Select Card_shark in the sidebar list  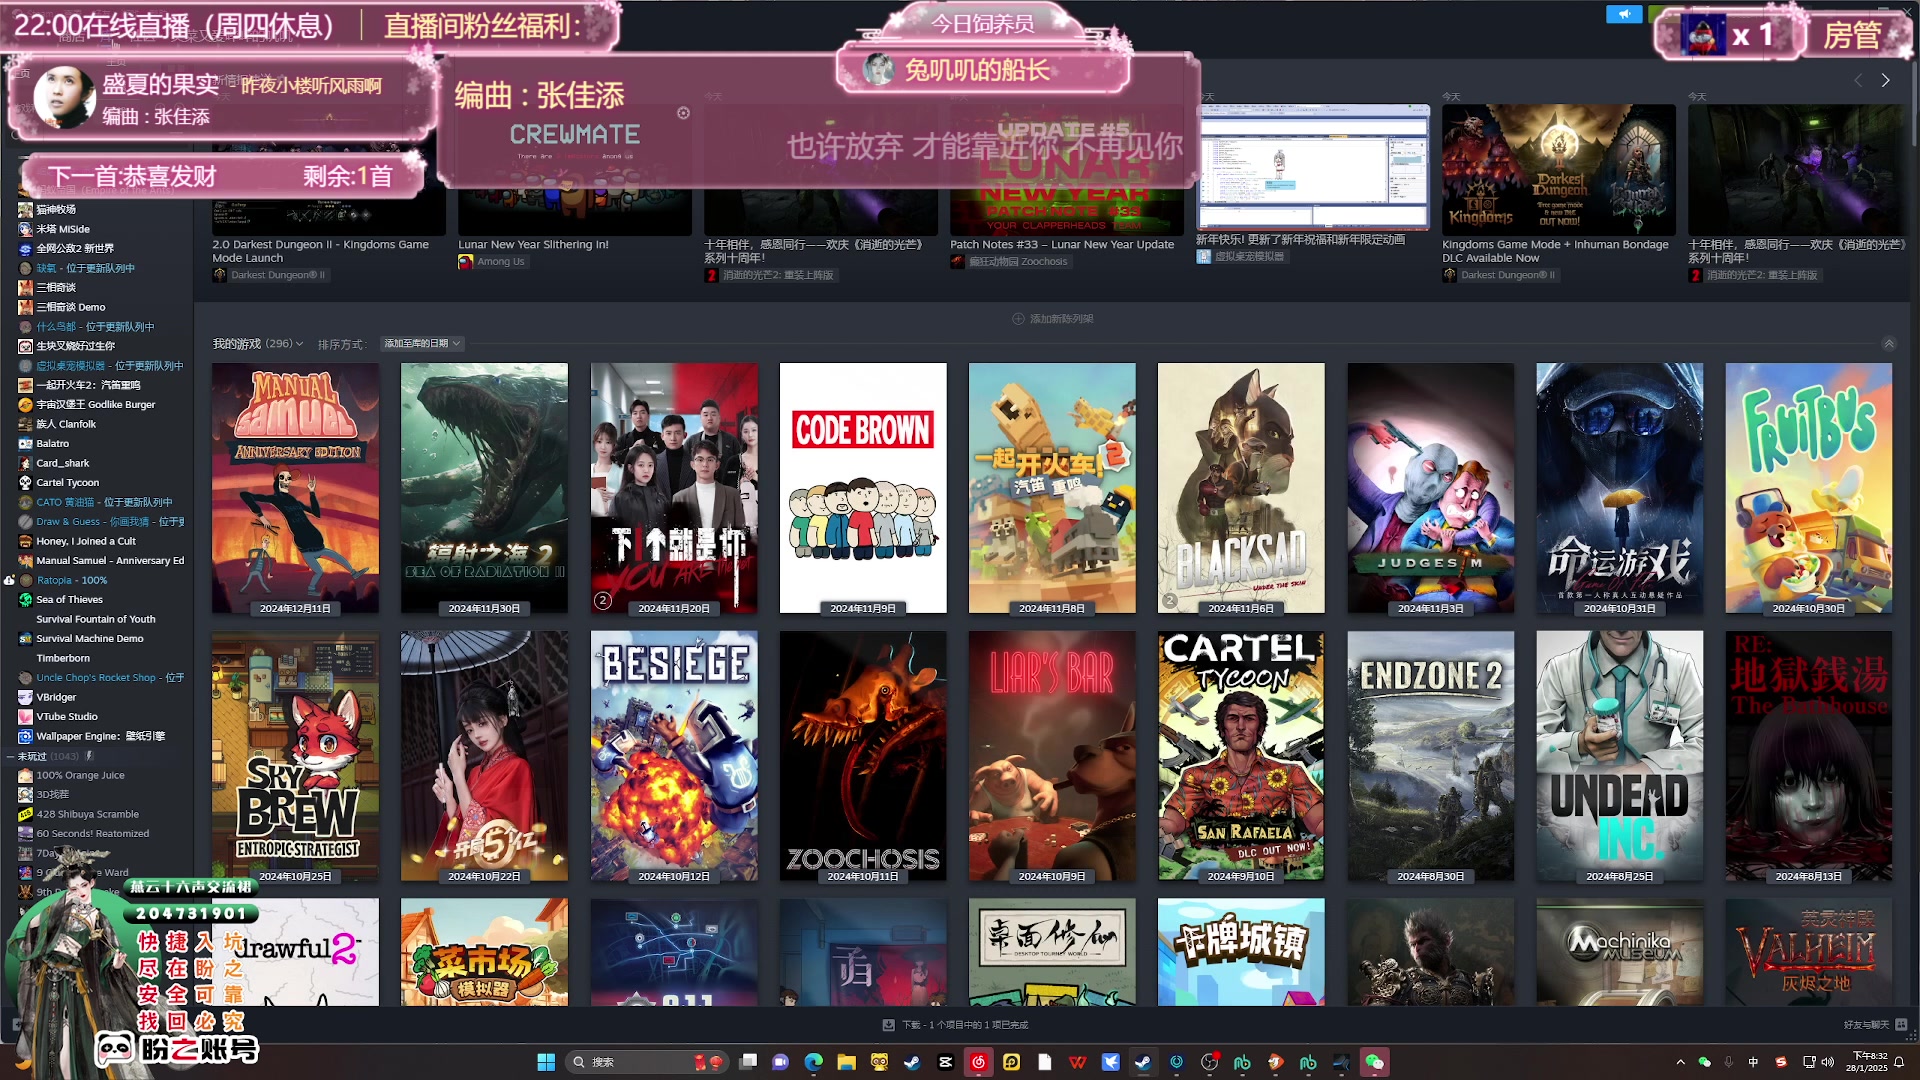tap(63, 464)
